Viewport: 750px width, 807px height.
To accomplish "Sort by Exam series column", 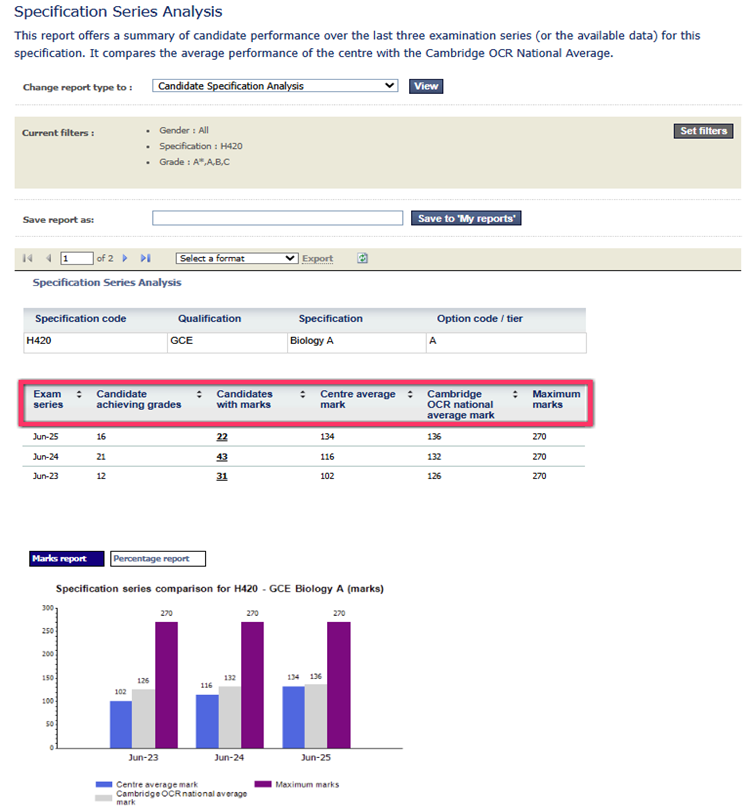I will coord(79,394).
